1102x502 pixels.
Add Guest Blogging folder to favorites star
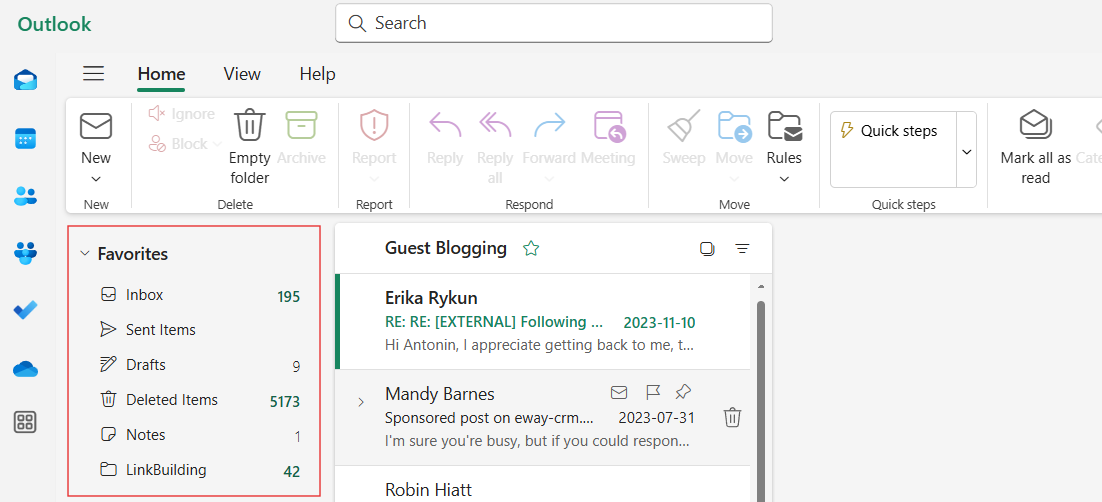[531, 248]
